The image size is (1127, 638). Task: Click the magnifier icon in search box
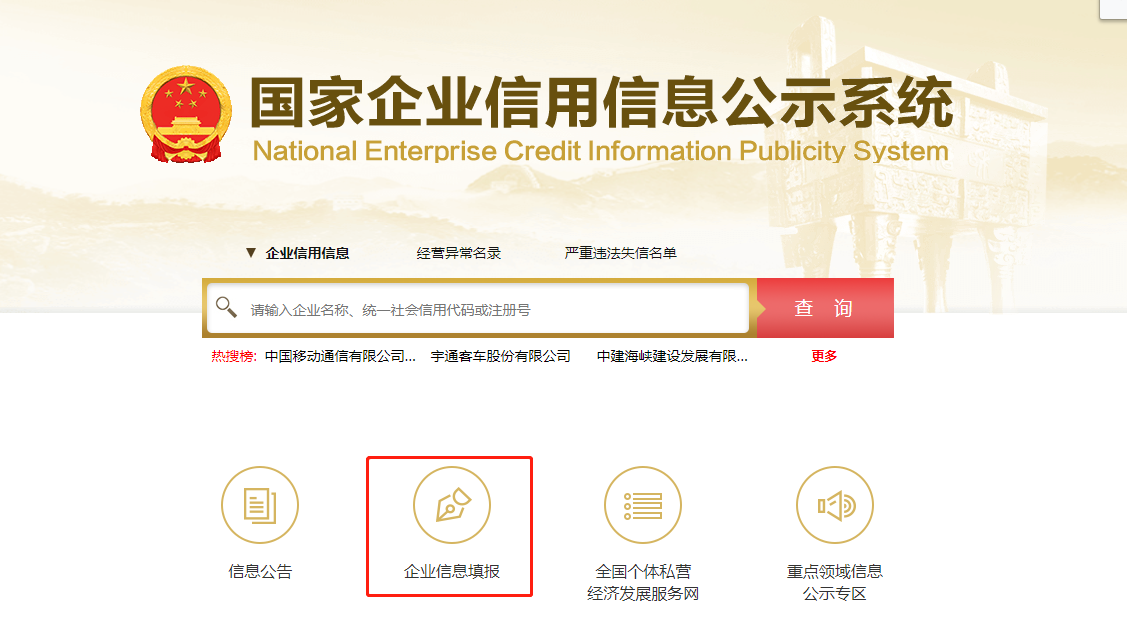pos(226,307)
